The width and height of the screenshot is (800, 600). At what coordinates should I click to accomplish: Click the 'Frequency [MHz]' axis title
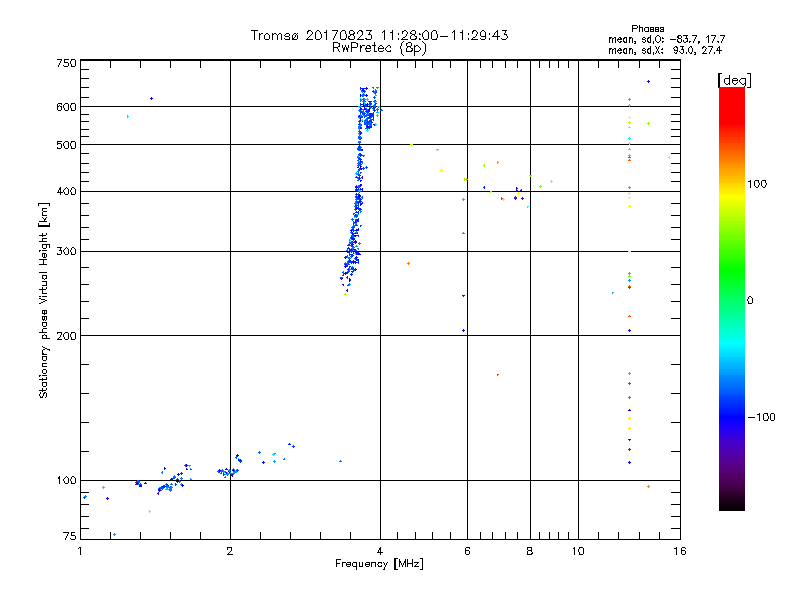[379, 564]
